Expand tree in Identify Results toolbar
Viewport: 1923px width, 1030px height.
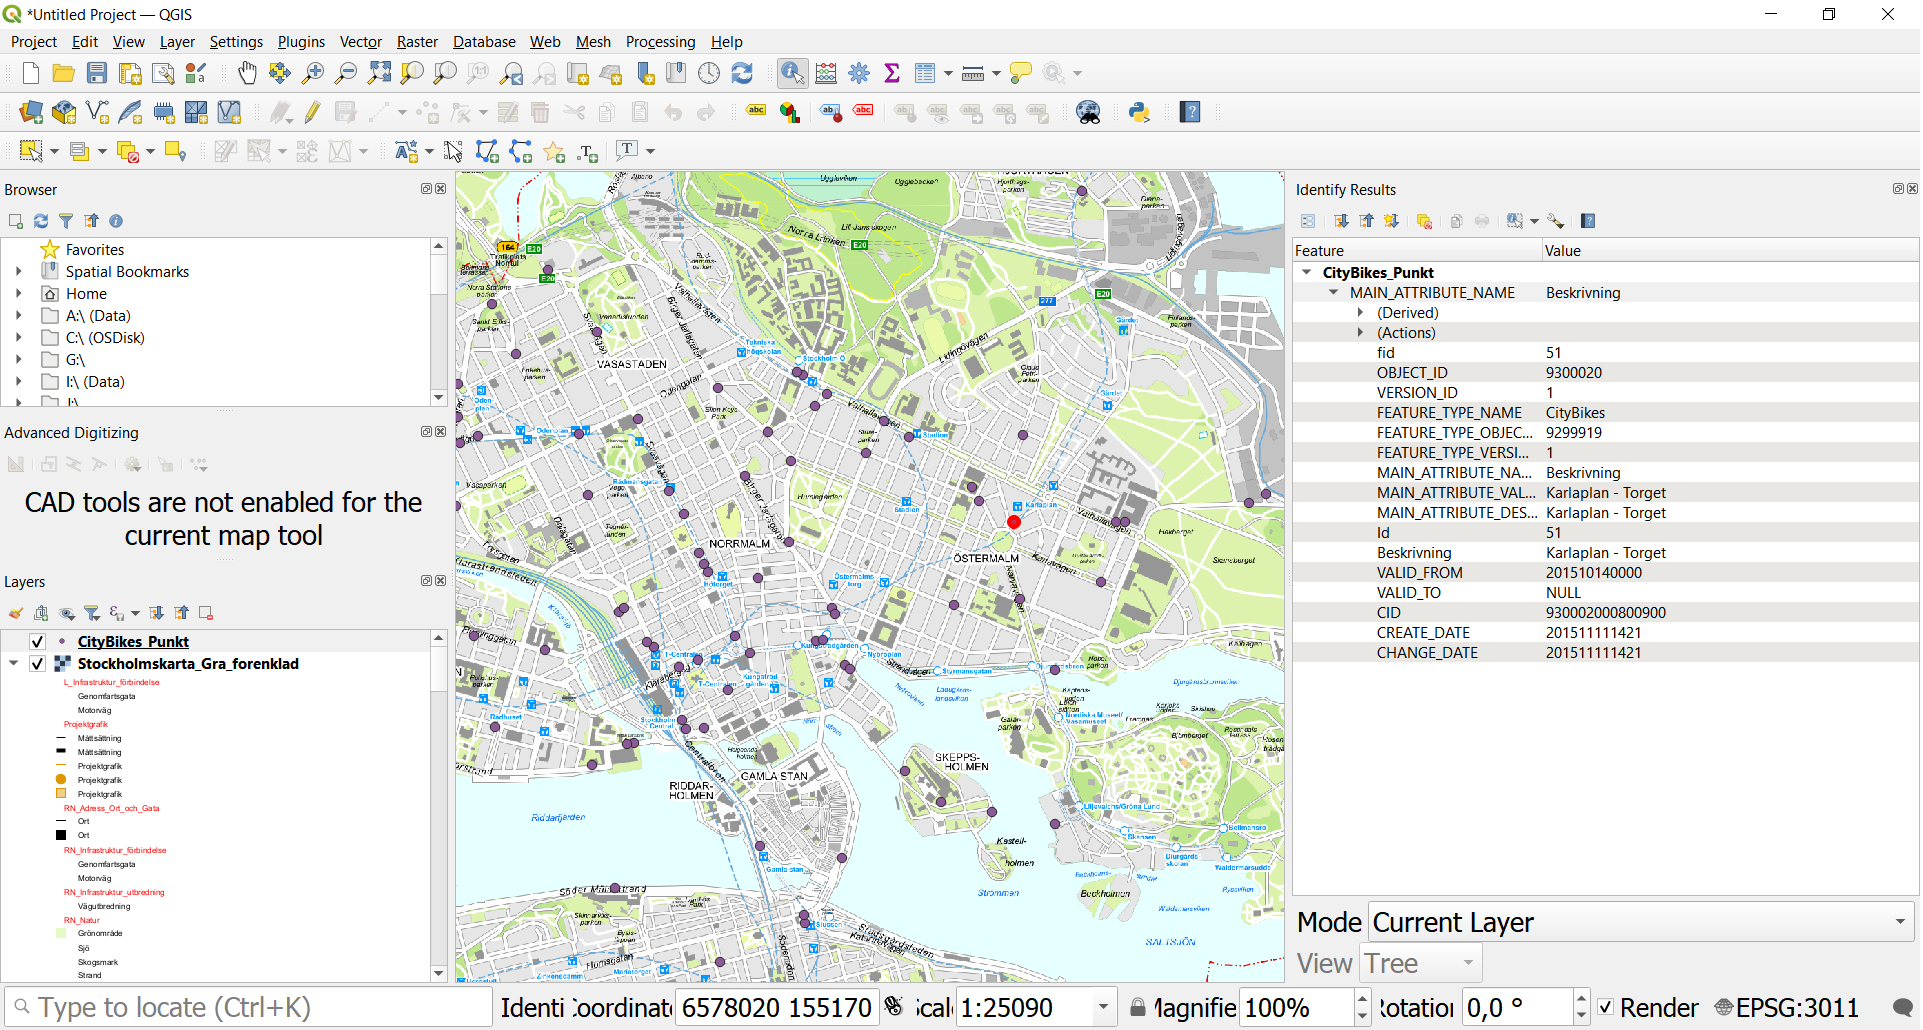1340,221
